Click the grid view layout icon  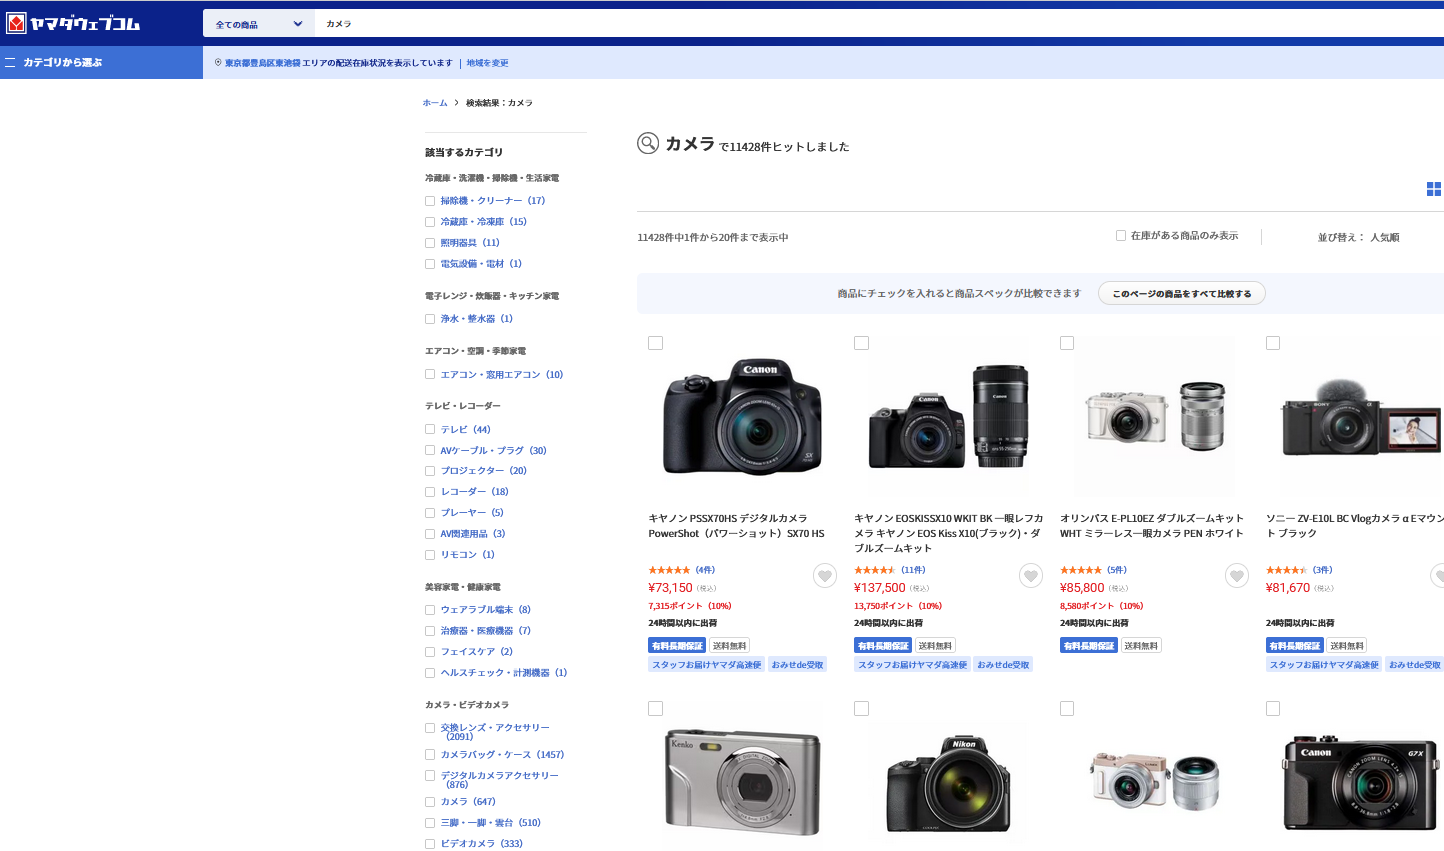(1433, 189)
